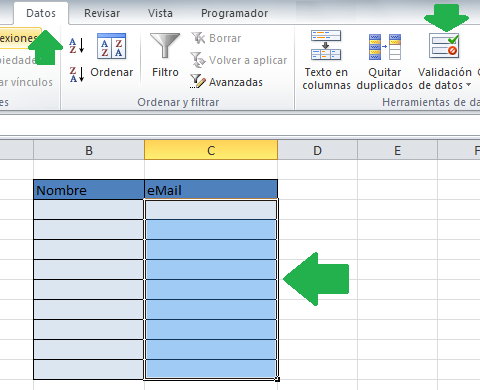Open the Programador tab

[x=234, y=13]
